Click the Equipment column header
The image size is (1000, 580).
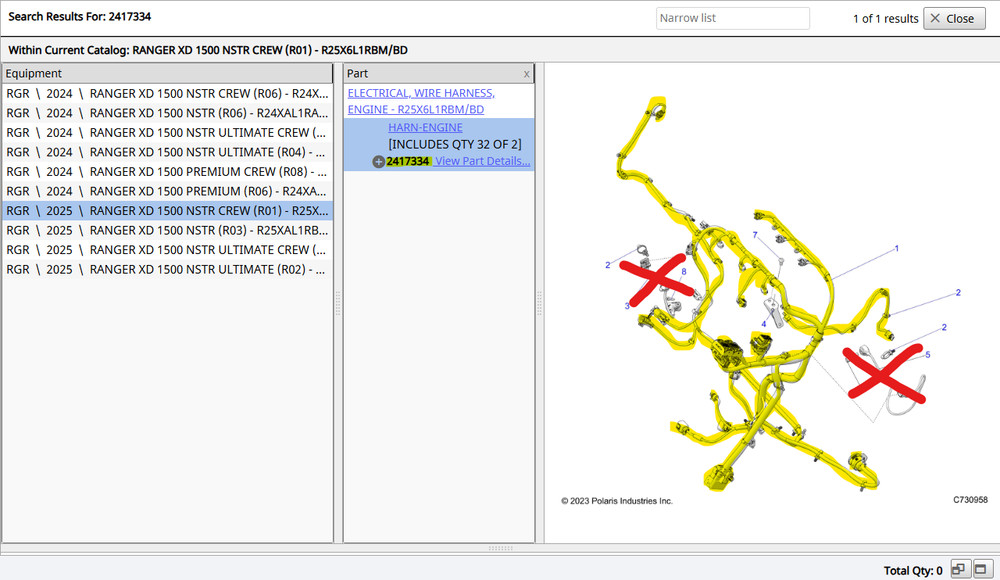[x=167, y=73]
